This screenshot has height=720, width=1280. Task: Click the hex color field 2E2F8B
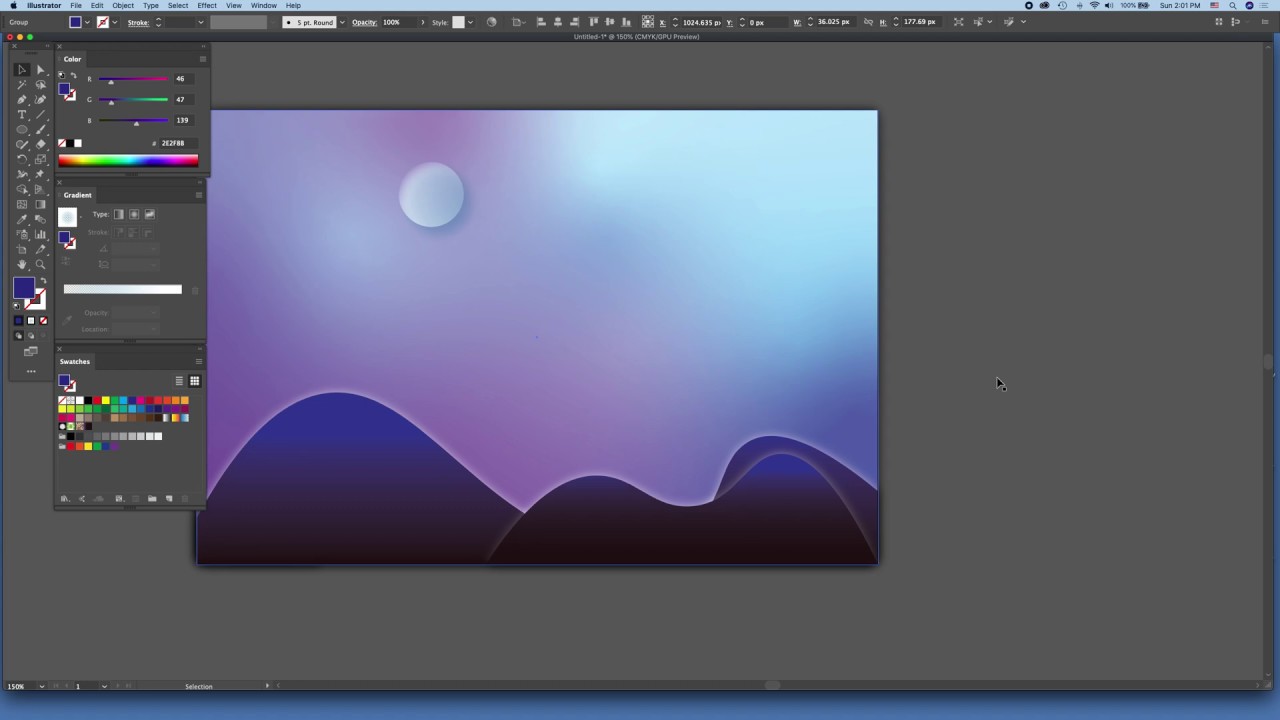click(x=178, y=143)
